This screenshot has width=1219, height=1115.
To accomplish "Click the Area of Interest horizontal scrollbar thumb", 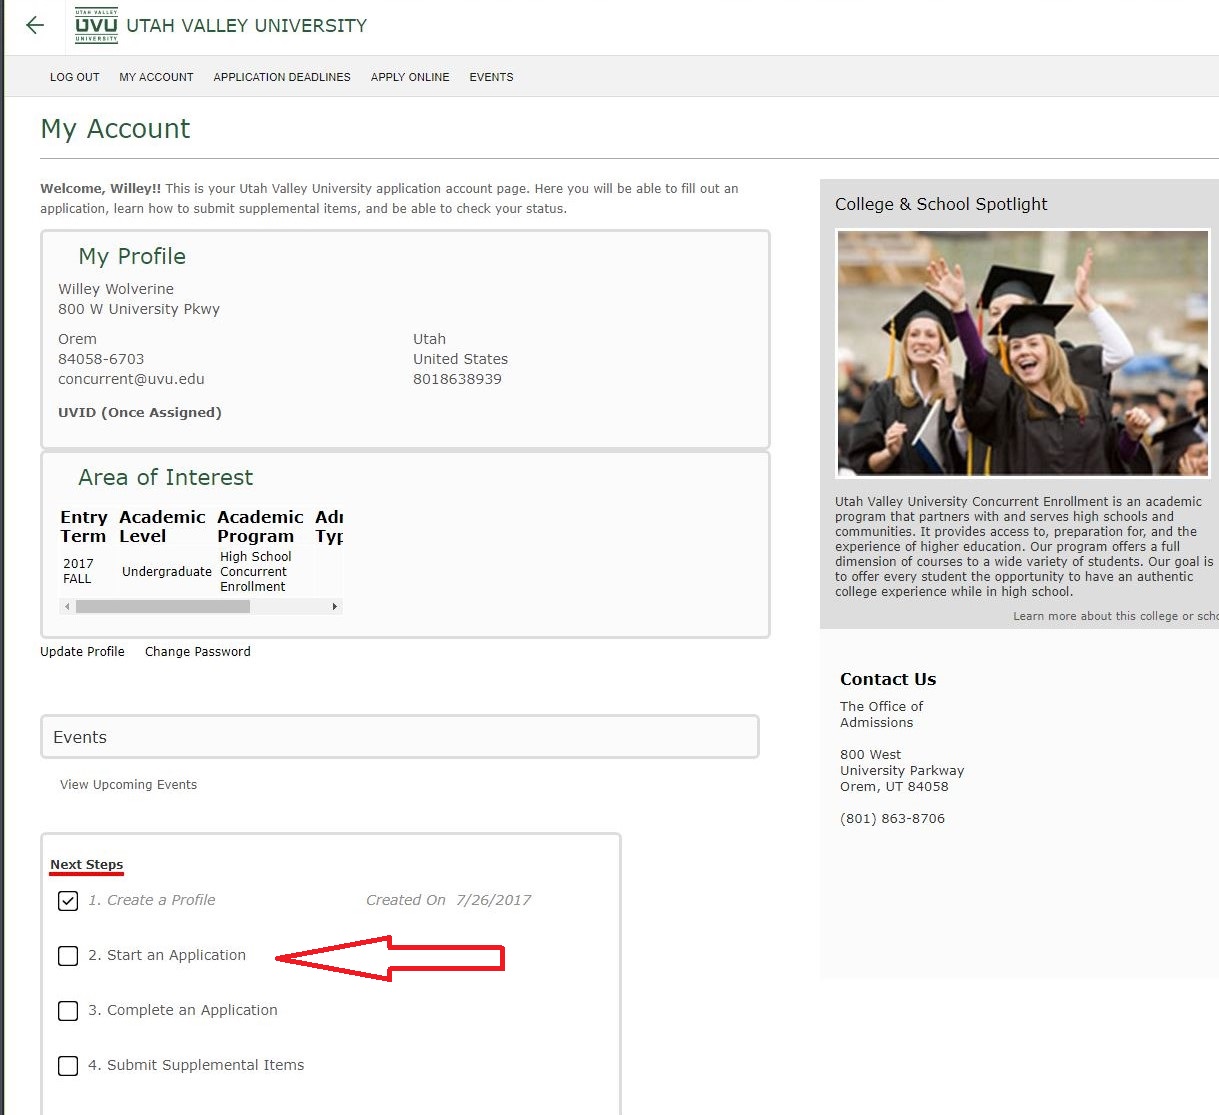I will [x=163, y=606].
